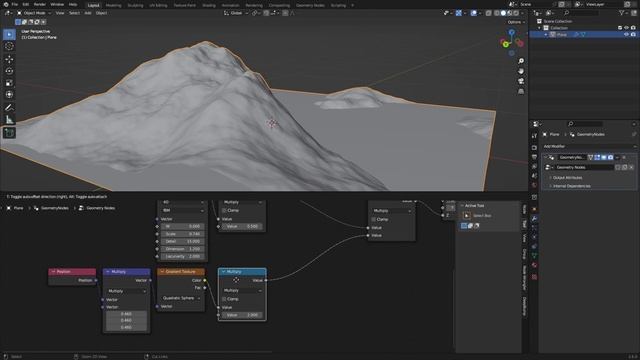
Task: Open the viewport Select menu button
Action: click(x=74, y=13)
